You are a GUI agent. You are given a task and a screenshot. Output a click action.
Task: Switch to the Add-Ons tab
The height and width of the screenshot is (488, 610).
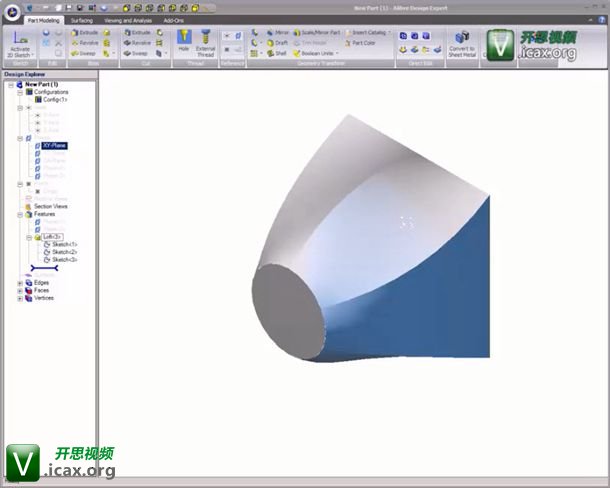(x=174, y=20)
